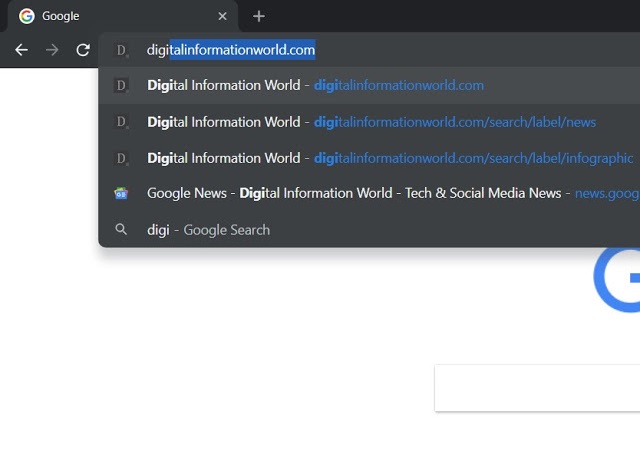Click the Google logo on the page

pos(617,278)
